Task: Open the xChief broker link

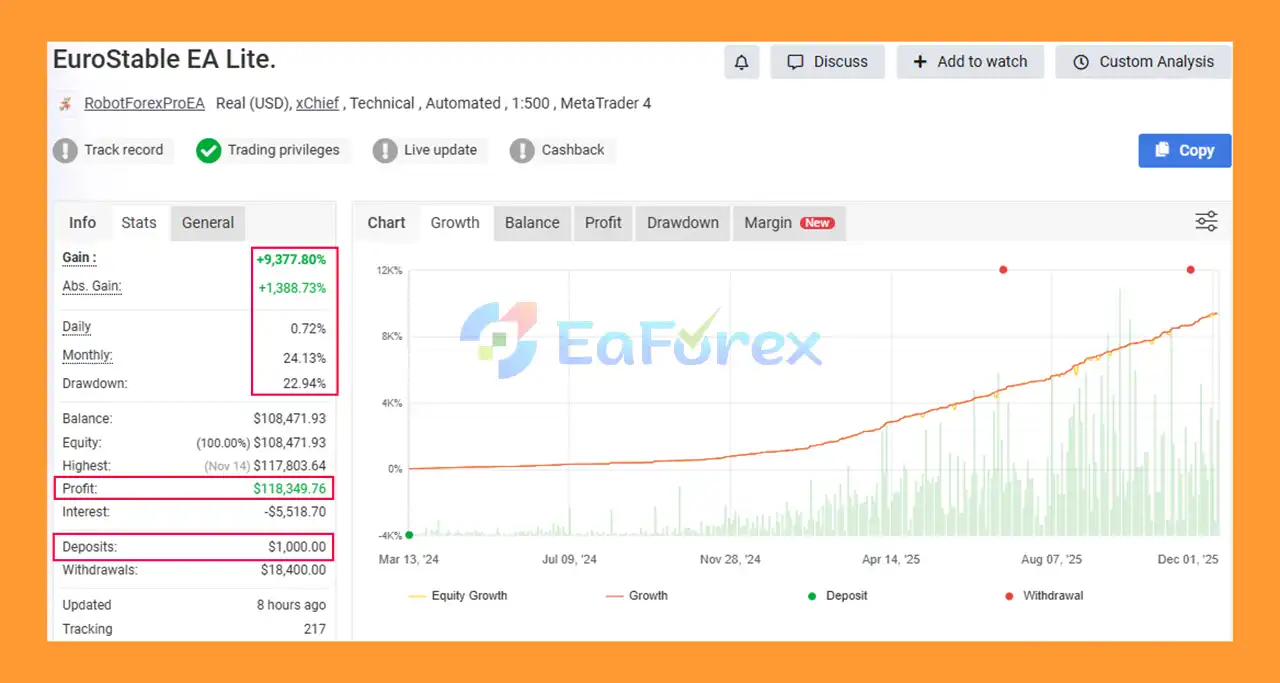Action: (317, 104)
